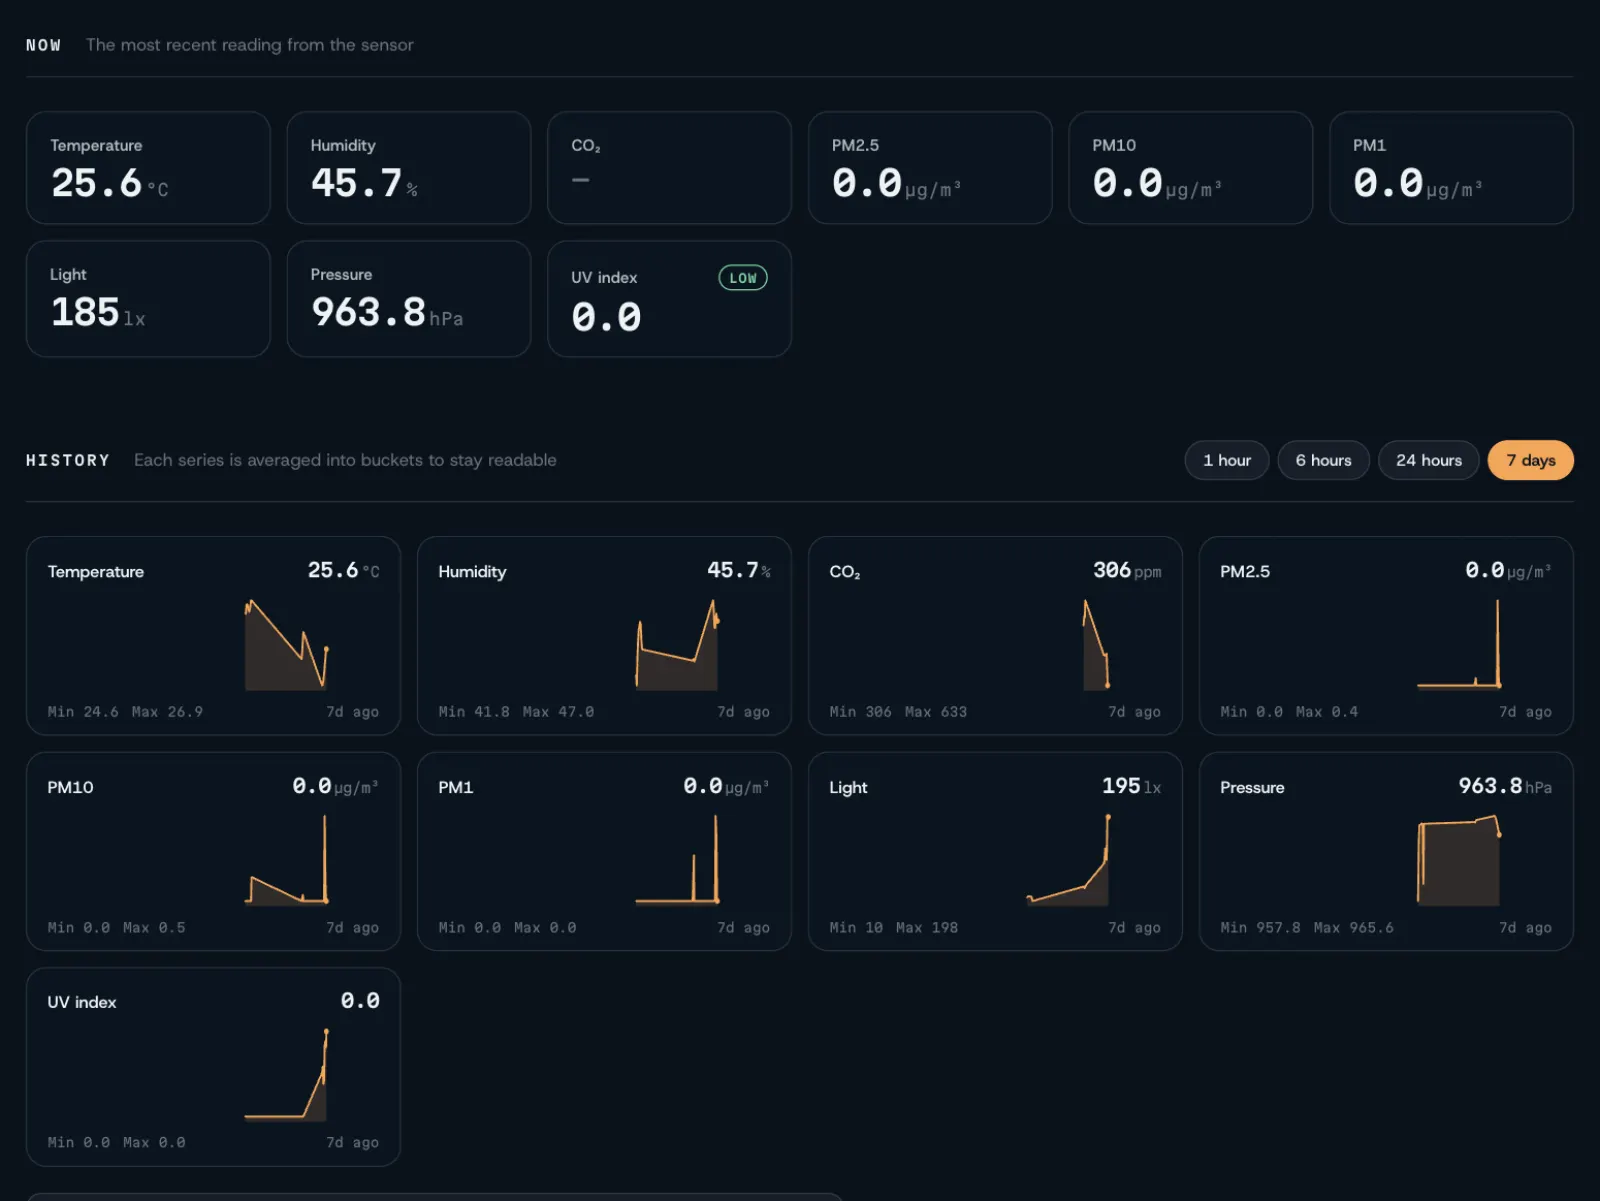
Task: Click the NOW section heading
Action: tap(43, 45)
